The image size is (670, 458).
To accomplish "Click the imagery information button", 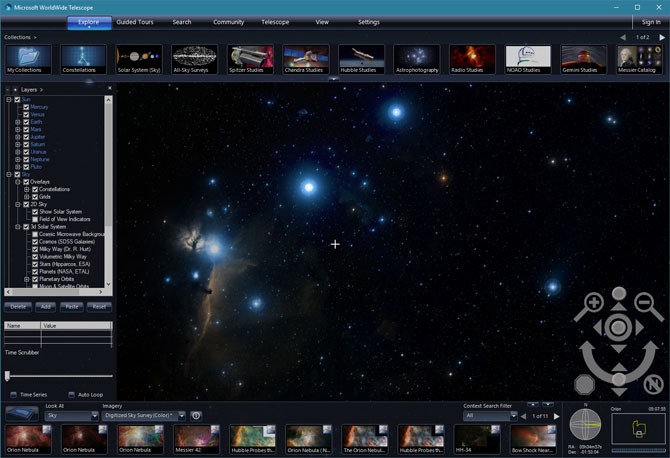I will click(x=196, y=416).
